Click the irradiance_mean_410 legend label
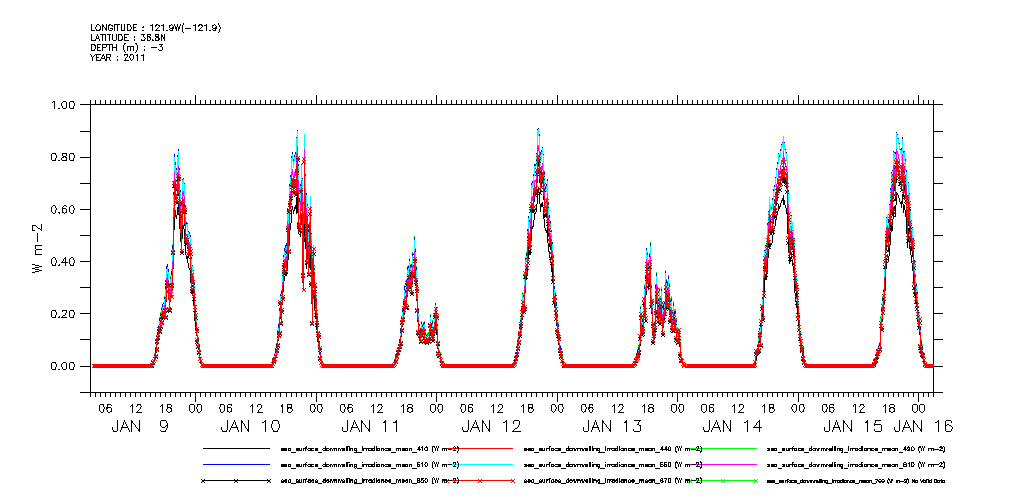 coord(369,448)
